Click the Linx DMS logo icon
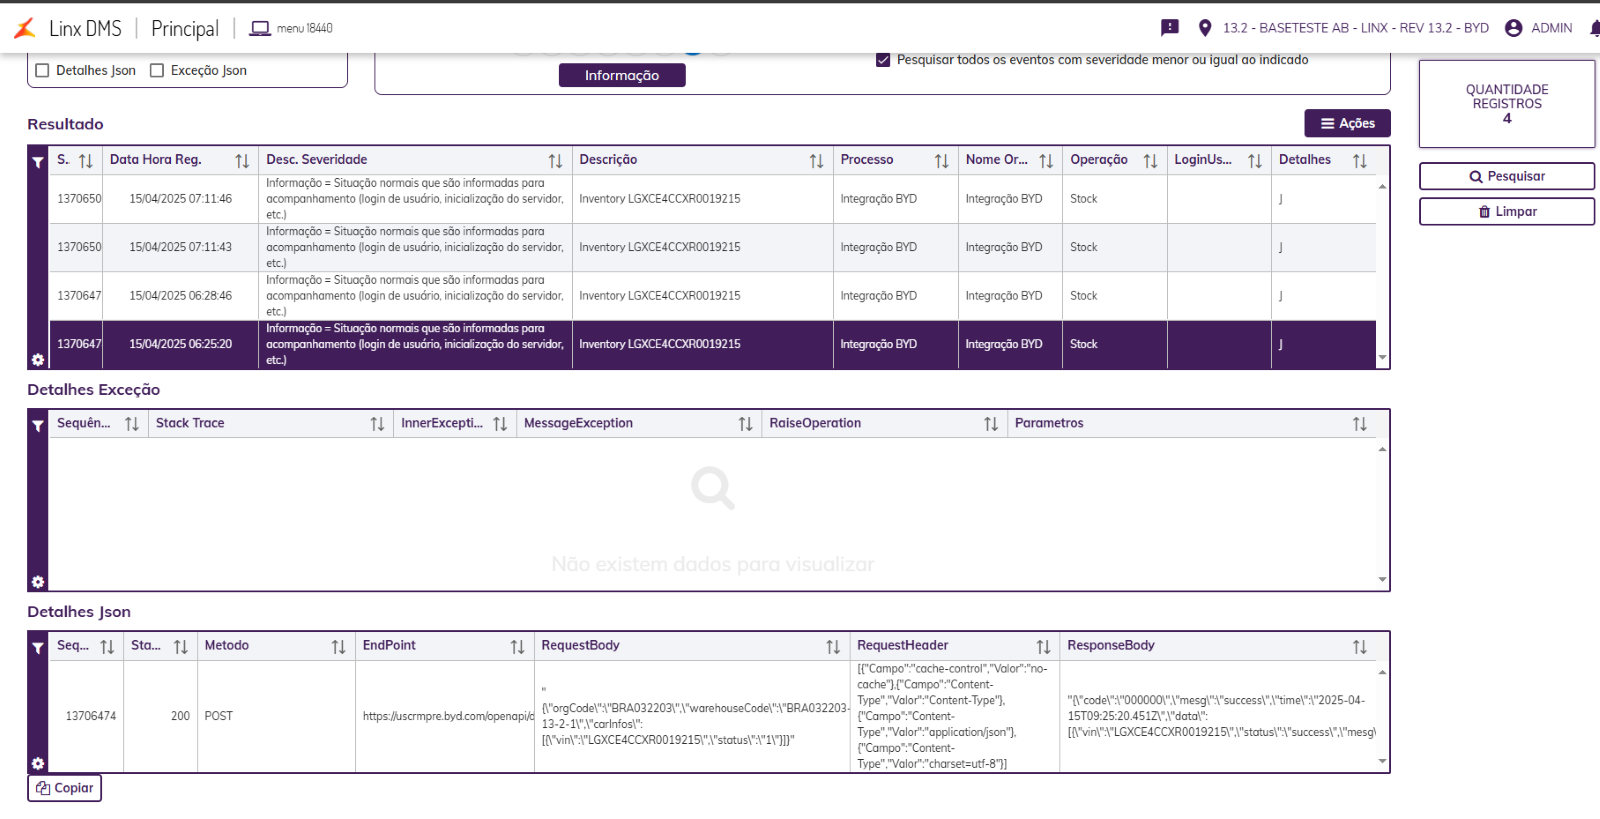Screen dimensions: 1600x819 click(x=25, y=28)
